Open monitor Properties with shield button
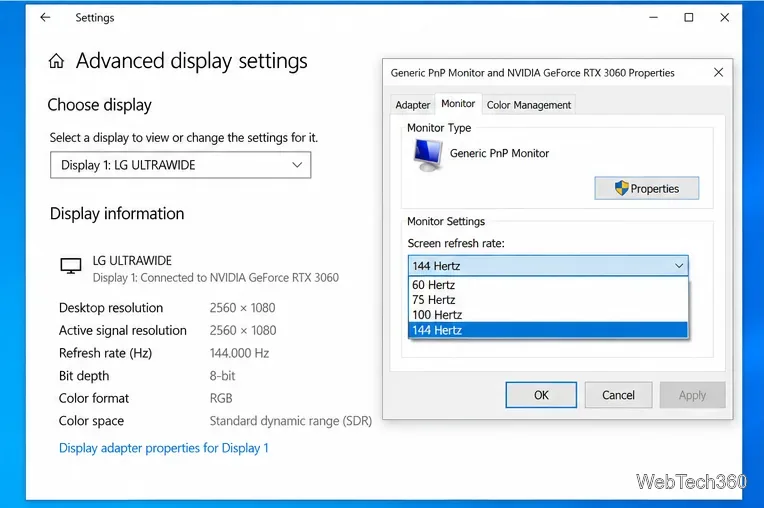The image size is (764, 508). (647, 188)
